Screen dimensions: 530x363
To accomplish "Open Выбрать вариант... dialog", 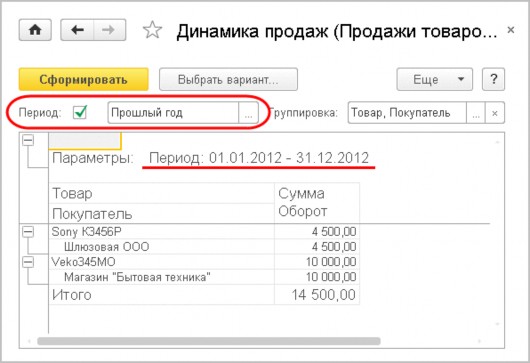I will coord(228,79).
